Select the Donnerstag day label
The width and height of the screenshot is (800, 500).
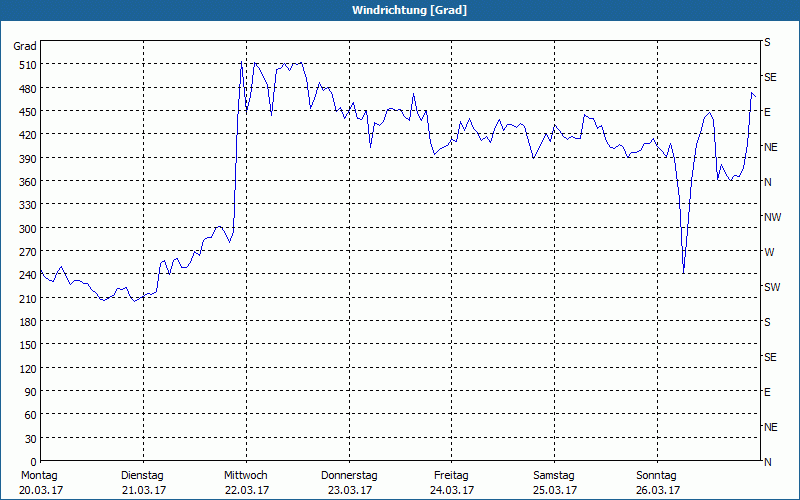(349, 476)
